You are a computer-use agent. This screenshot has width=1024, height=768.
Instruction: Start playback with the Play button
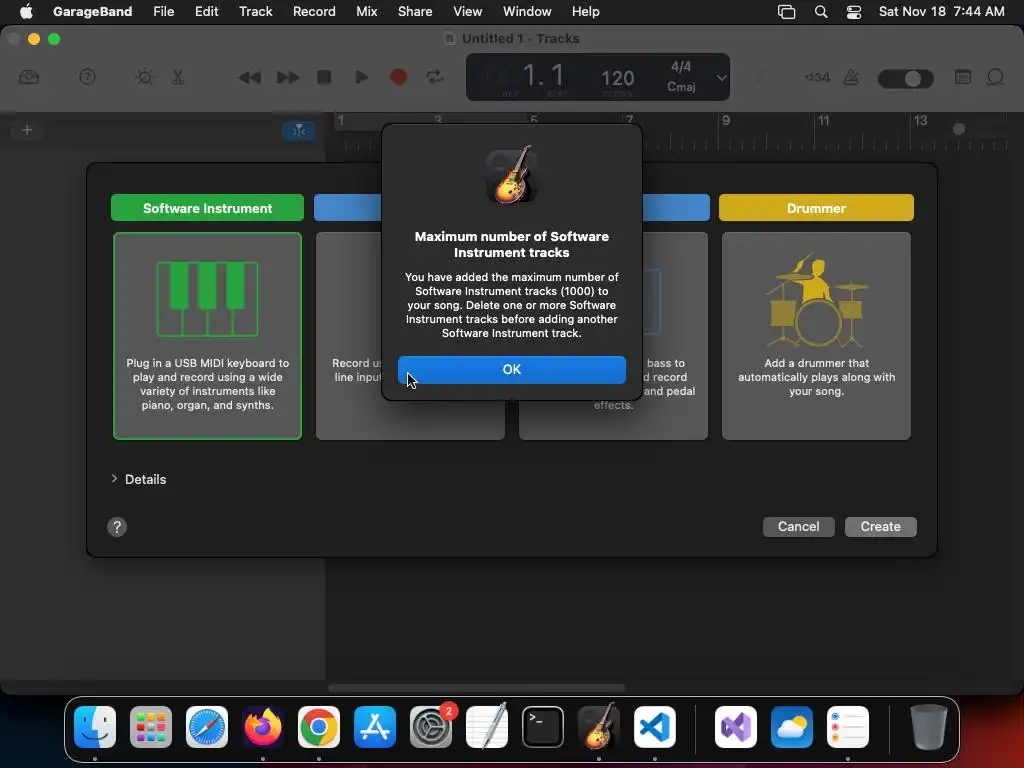(x=361, y=77)
